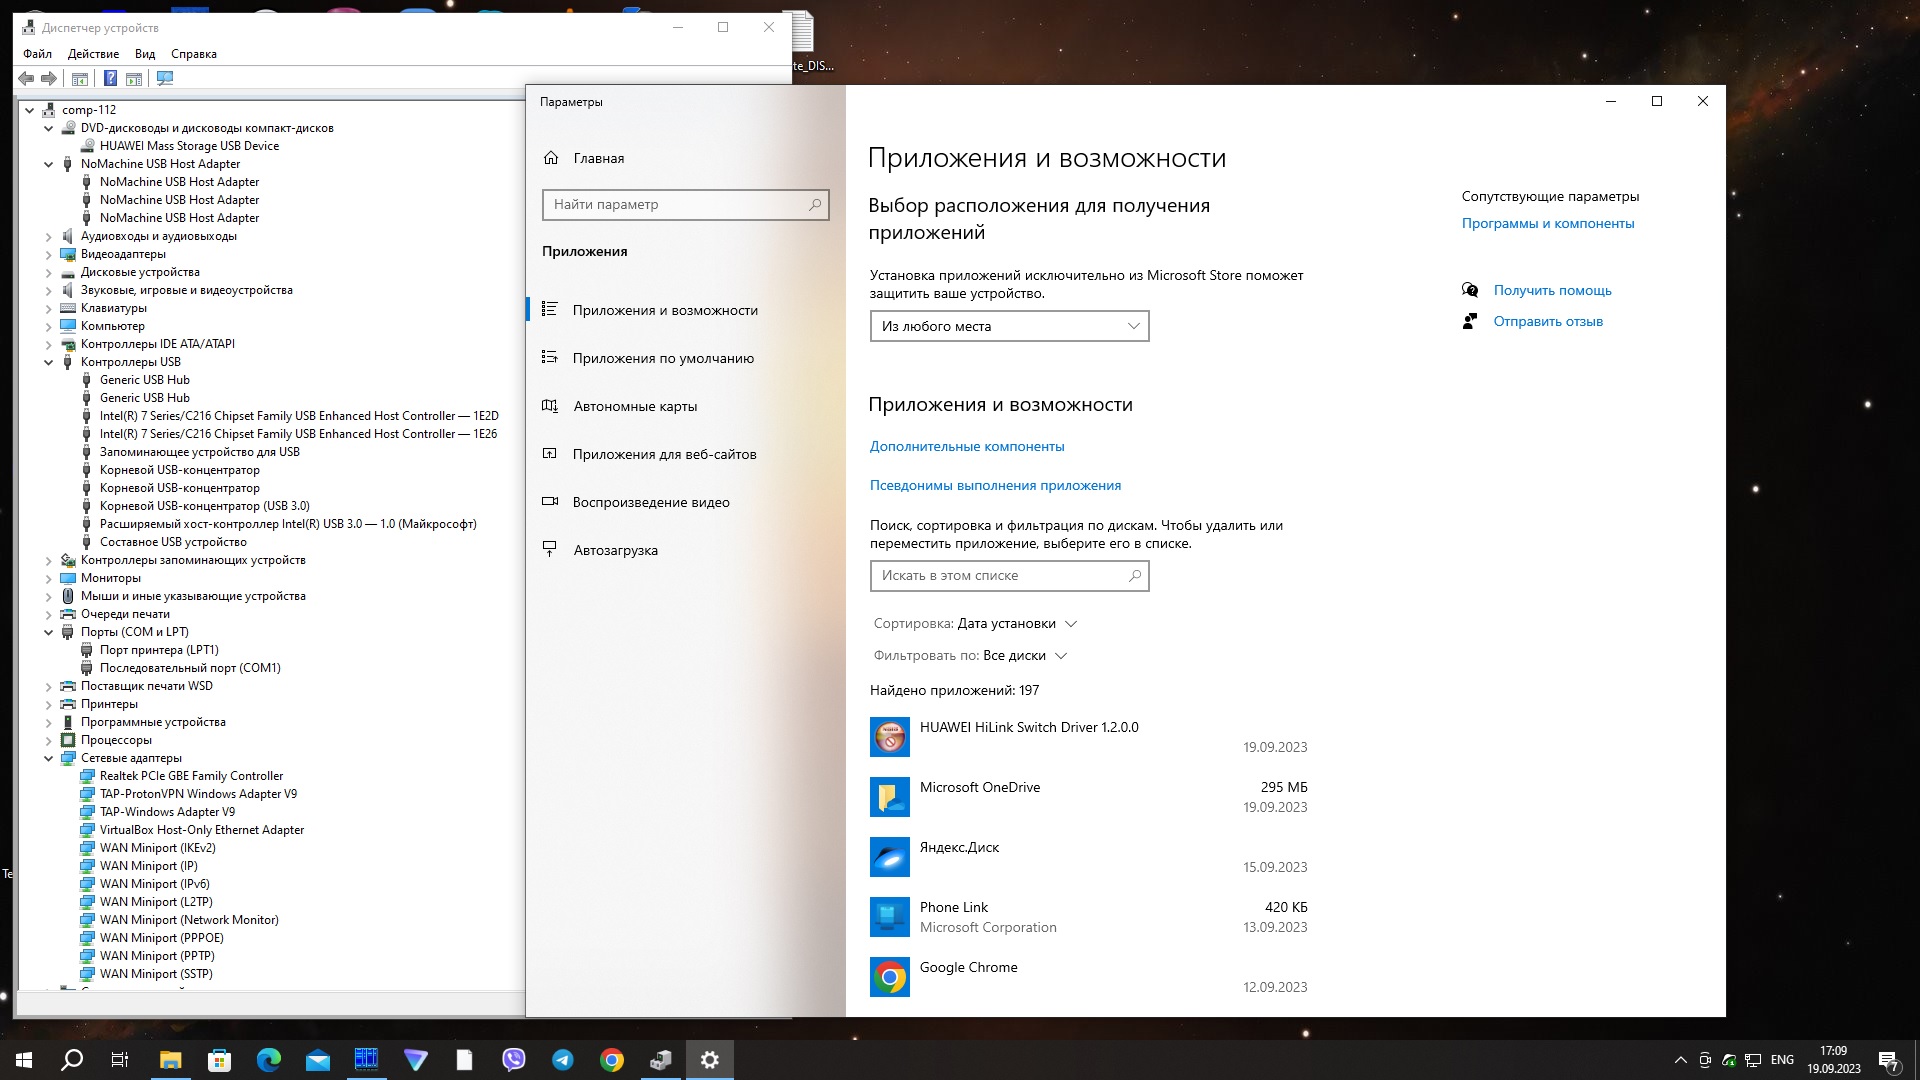
Task: Click the Отправить отзыв feedback icon
Action: pyautogui.click(x=1470, y=321)
